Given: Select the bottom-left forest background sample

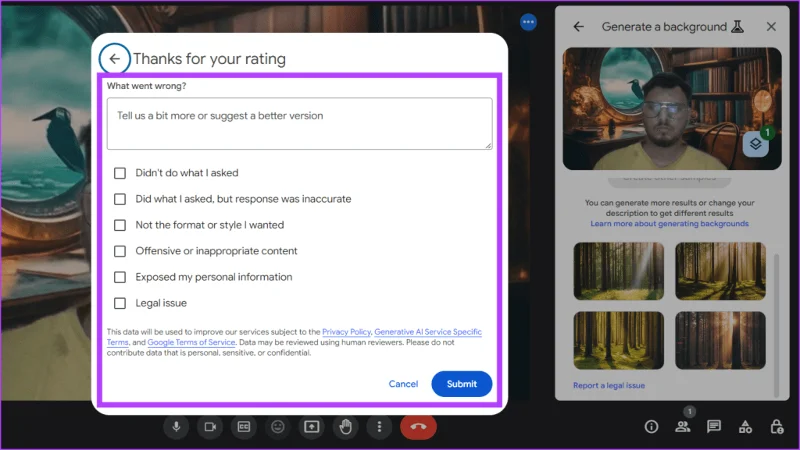Looking at the screenshot, I should pos(618,340).
